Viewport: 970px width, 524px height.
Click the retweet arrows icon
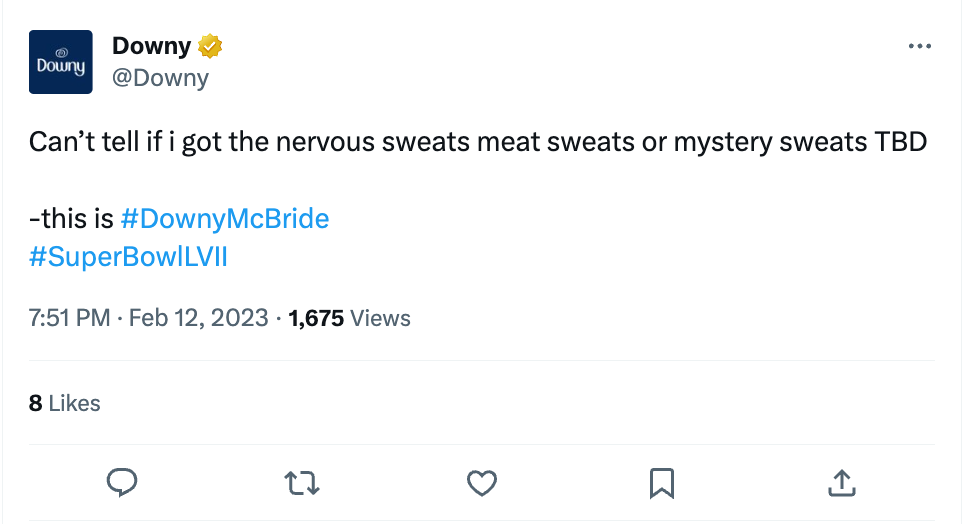302,484
